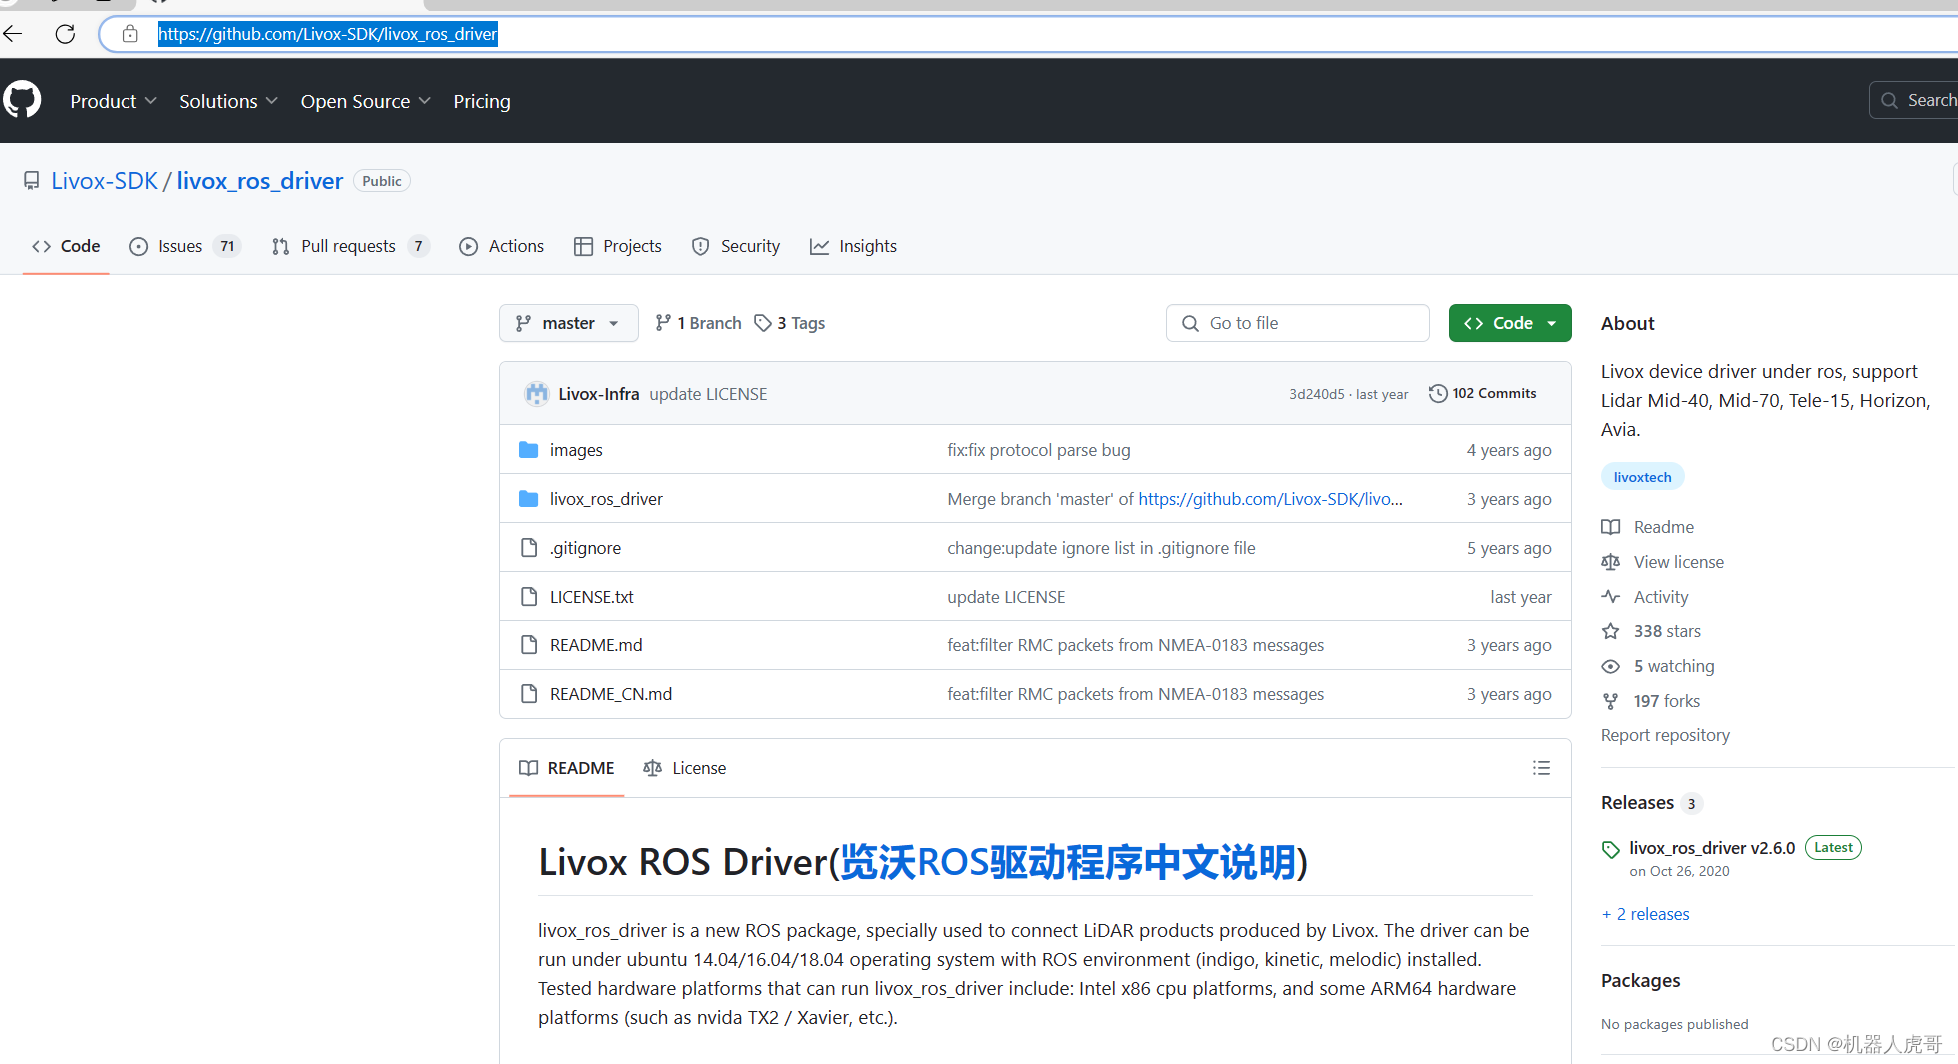Expand the Open Source menu
1958x1064 pixels.
click(365, 101)
